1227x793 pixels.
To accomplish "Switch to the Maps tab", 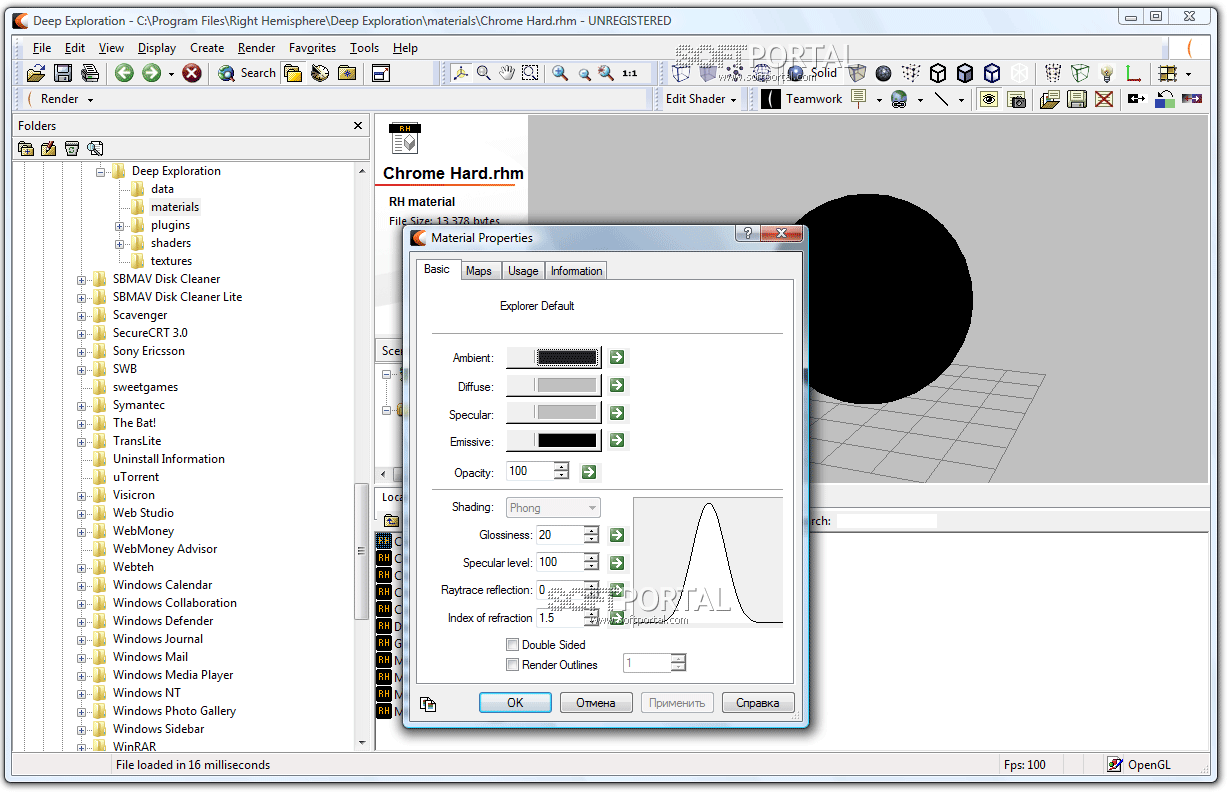I will click(479, 271).
